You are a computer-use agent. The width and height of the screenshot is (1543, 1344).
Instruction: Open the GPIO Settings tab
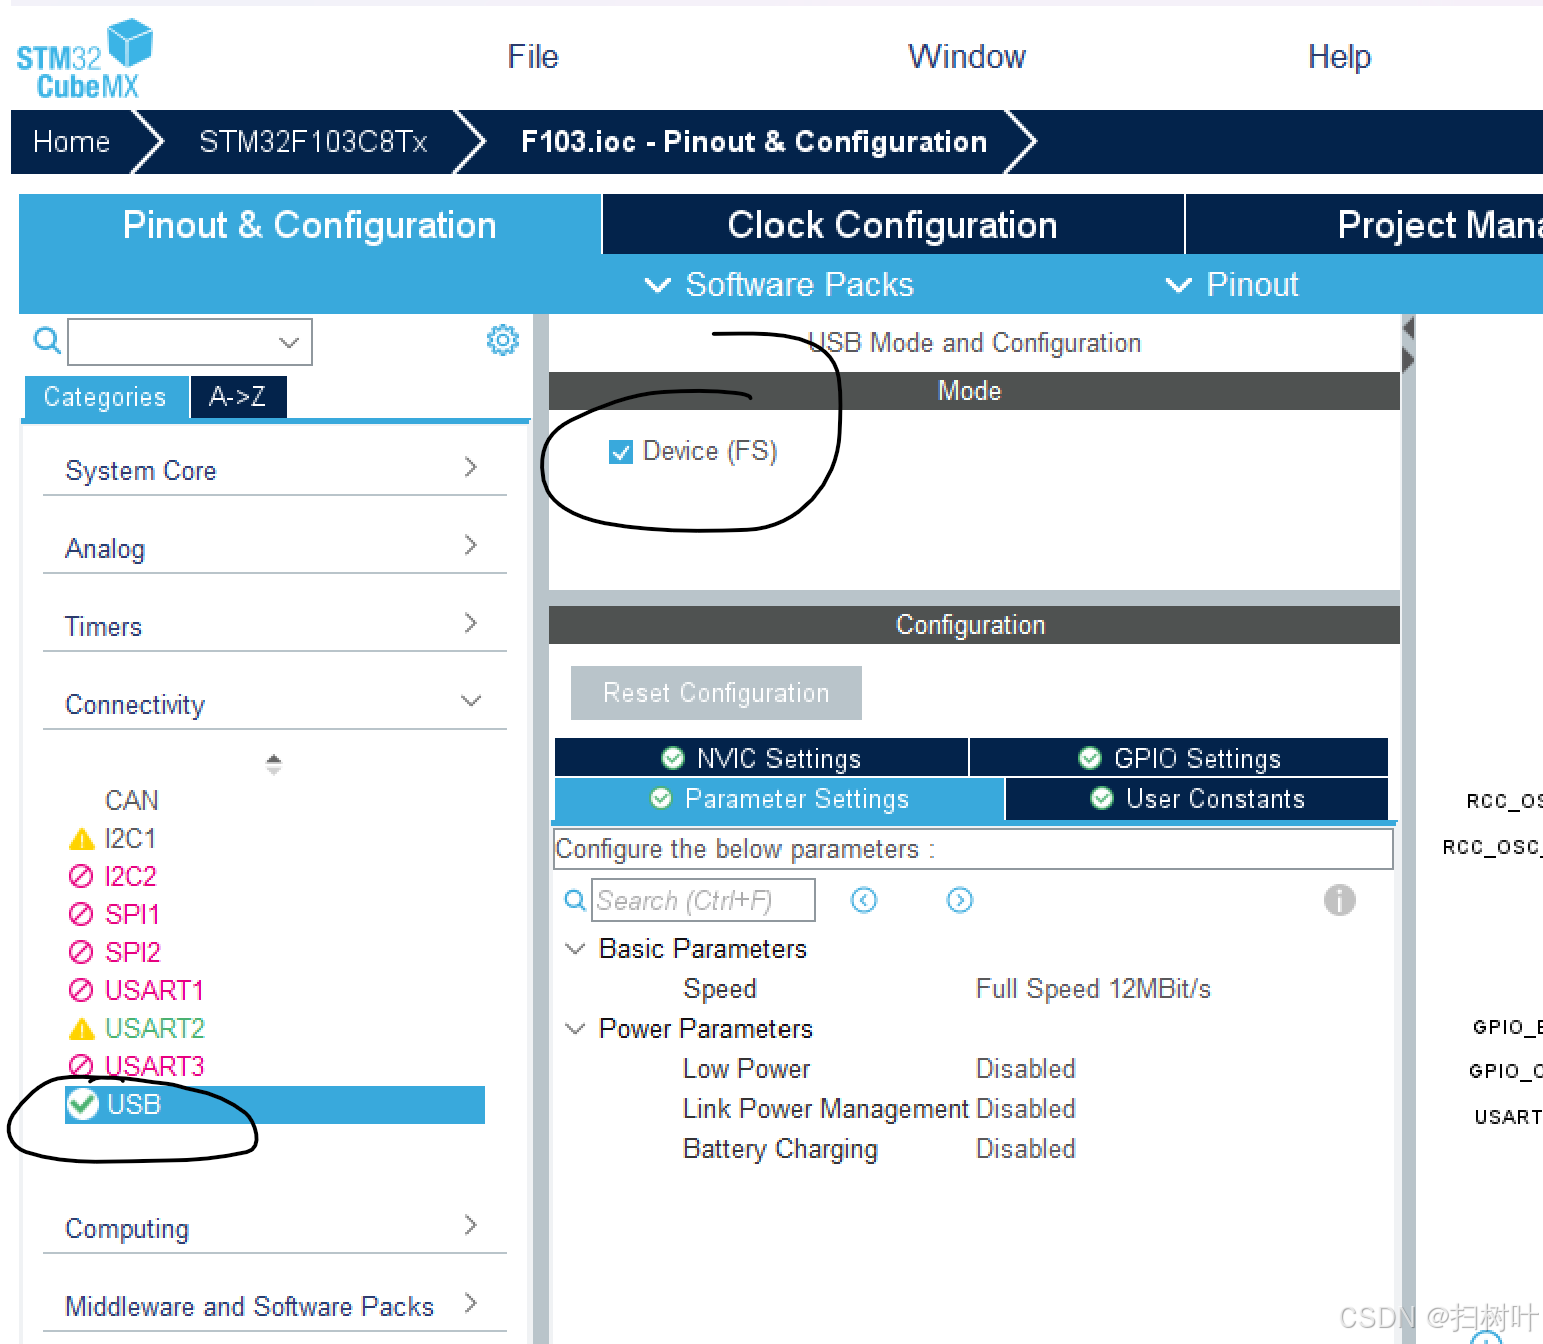1179,758
